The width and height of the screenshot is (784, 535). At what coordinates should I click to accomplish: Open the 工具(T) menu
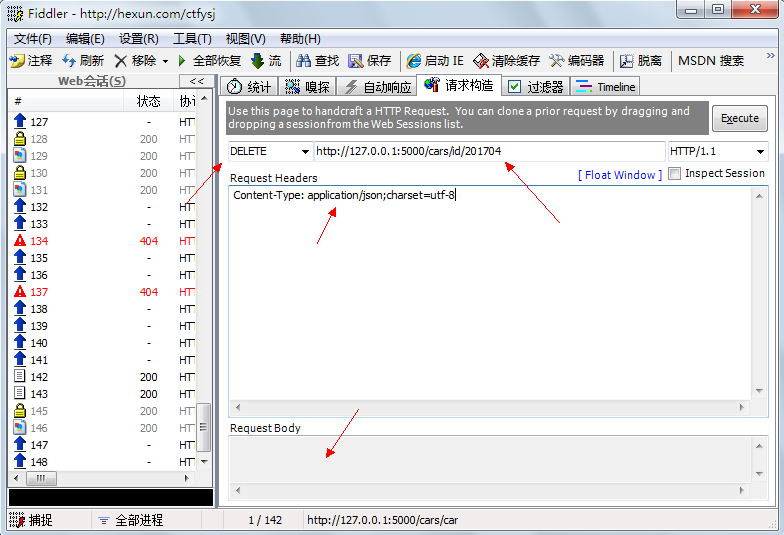click(192, 39)
